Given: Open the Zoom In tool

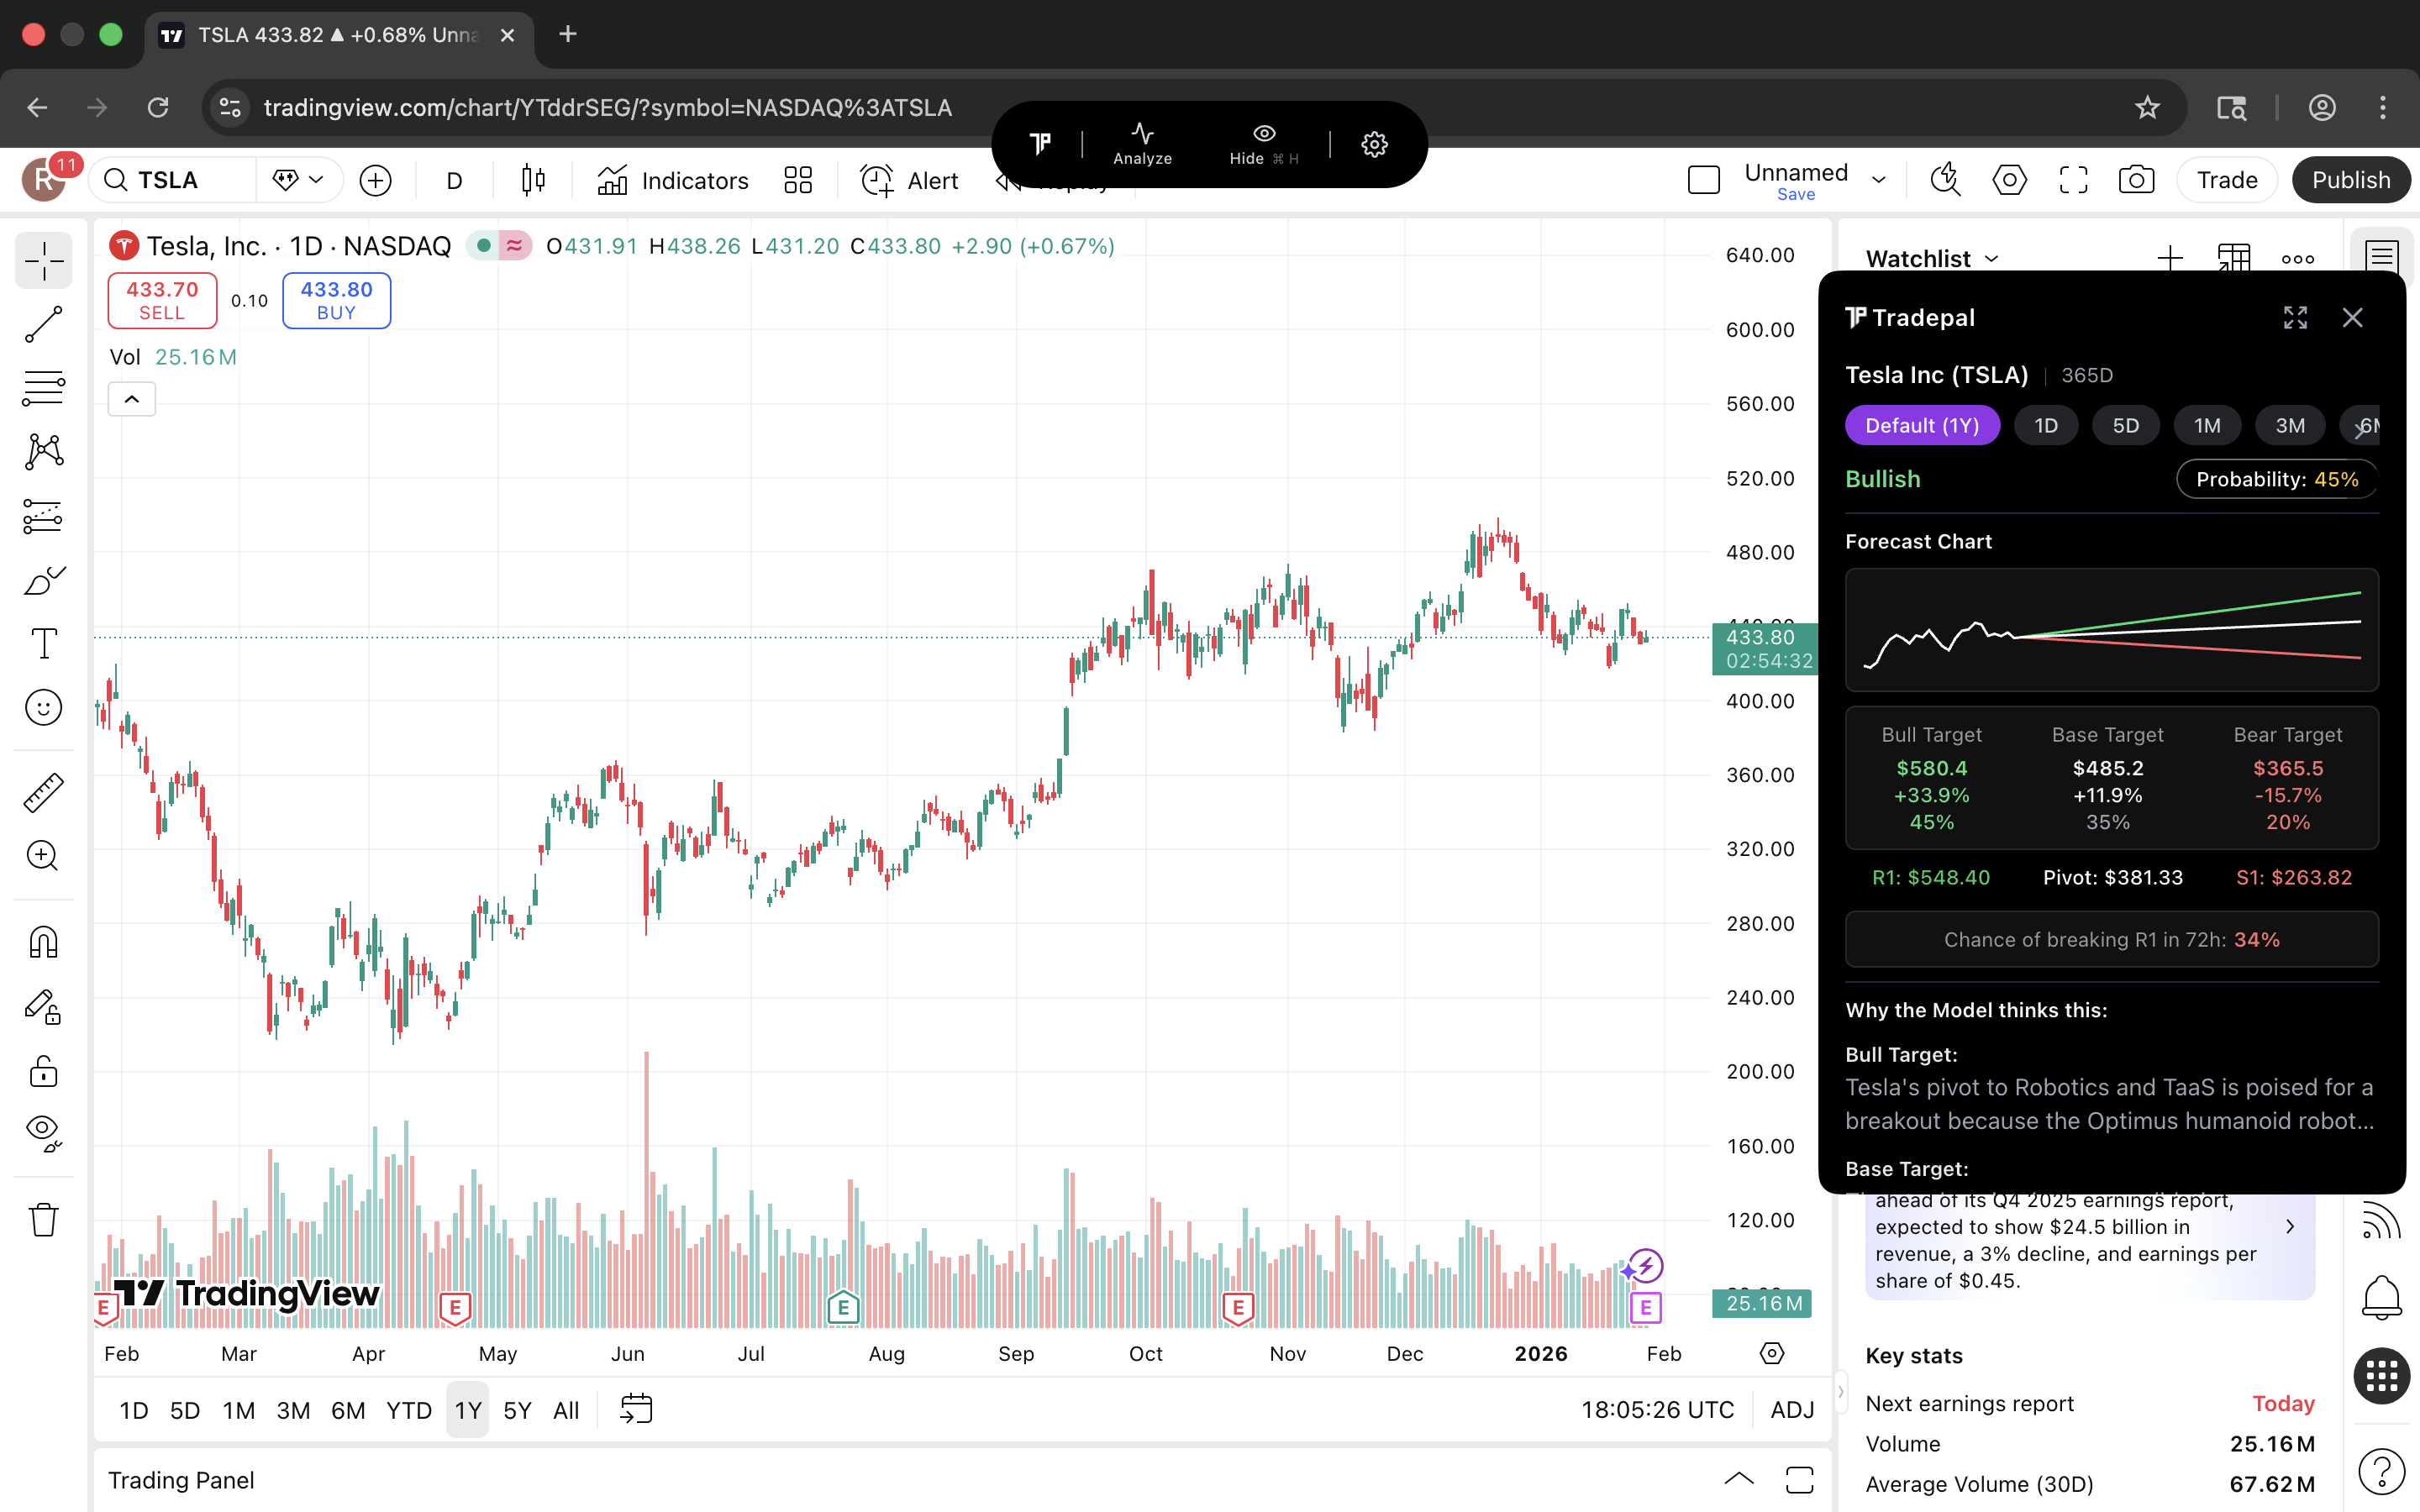Looking at the screenshot, I should 43,856.
